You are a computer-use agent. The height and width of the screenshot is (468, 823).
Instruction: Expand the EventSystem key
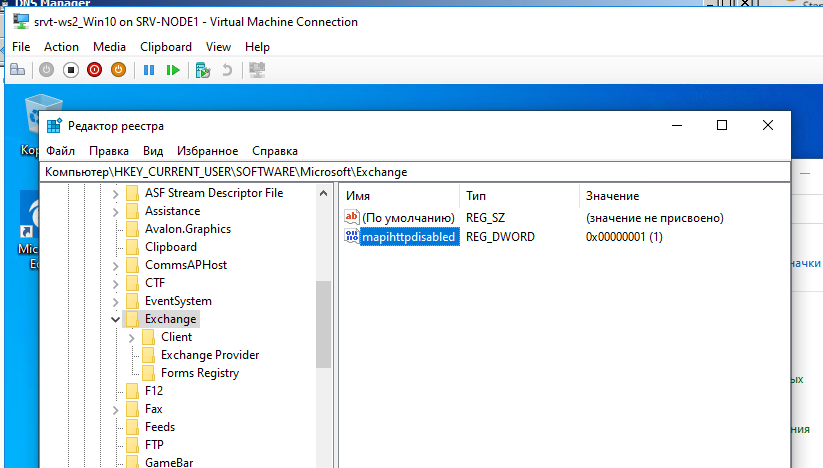(115, 302)
